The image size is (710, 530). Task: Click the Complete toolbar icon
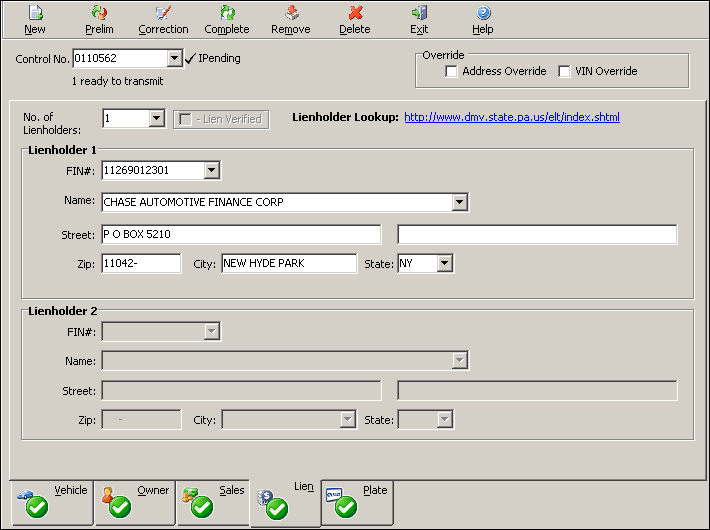pos(227,13)
